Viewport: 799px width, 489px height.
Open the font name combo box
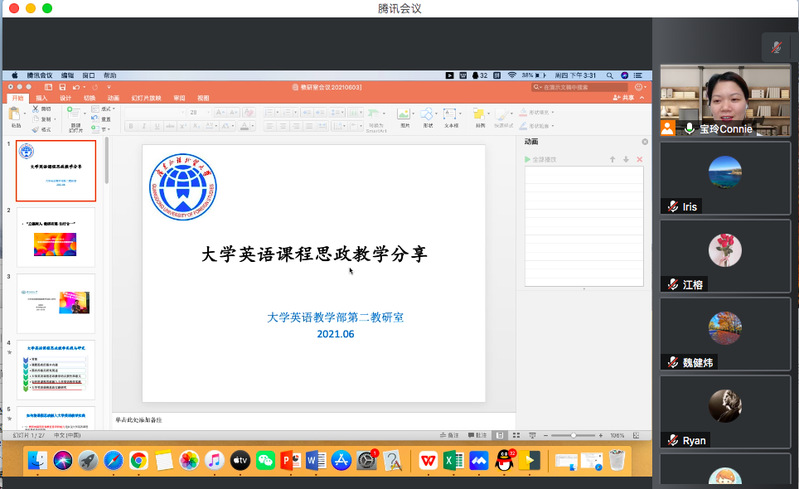(x=155, y=112)
